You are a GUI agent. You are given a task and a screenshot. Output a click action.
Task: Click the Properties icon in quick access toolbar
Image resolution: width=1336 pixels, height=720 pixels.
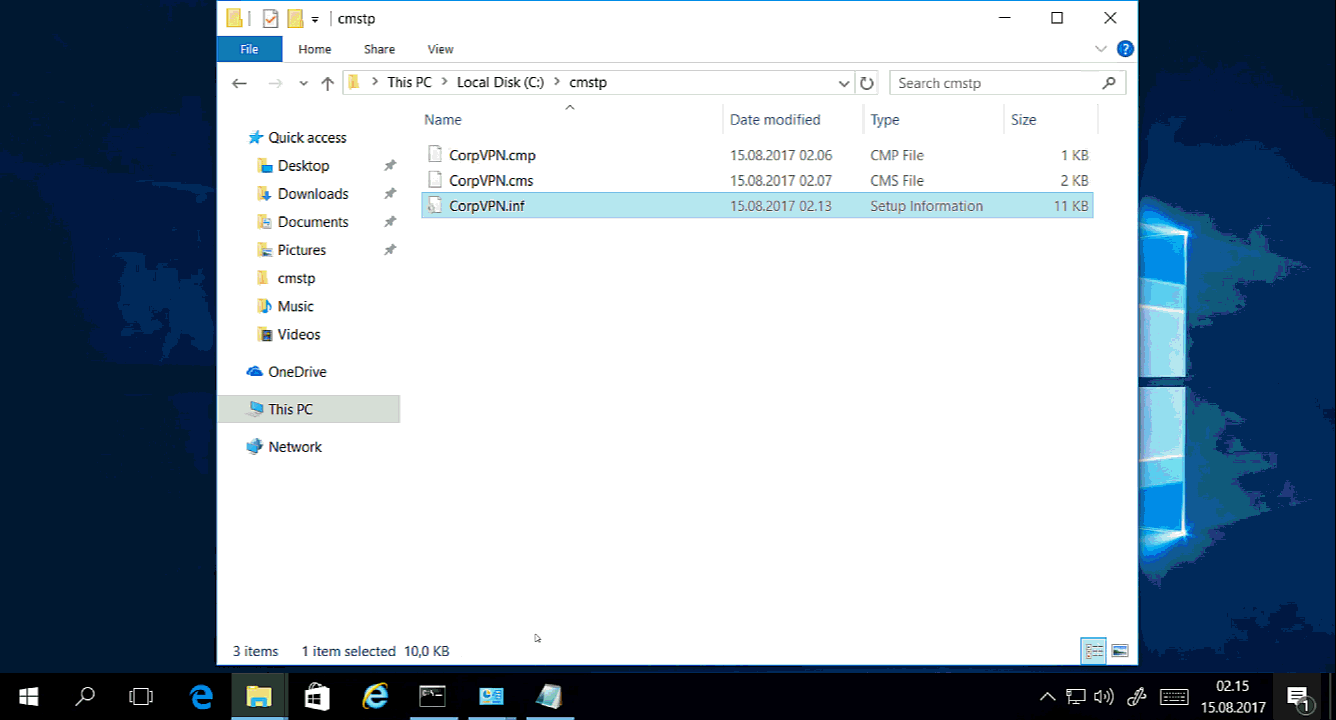(270, 18)
